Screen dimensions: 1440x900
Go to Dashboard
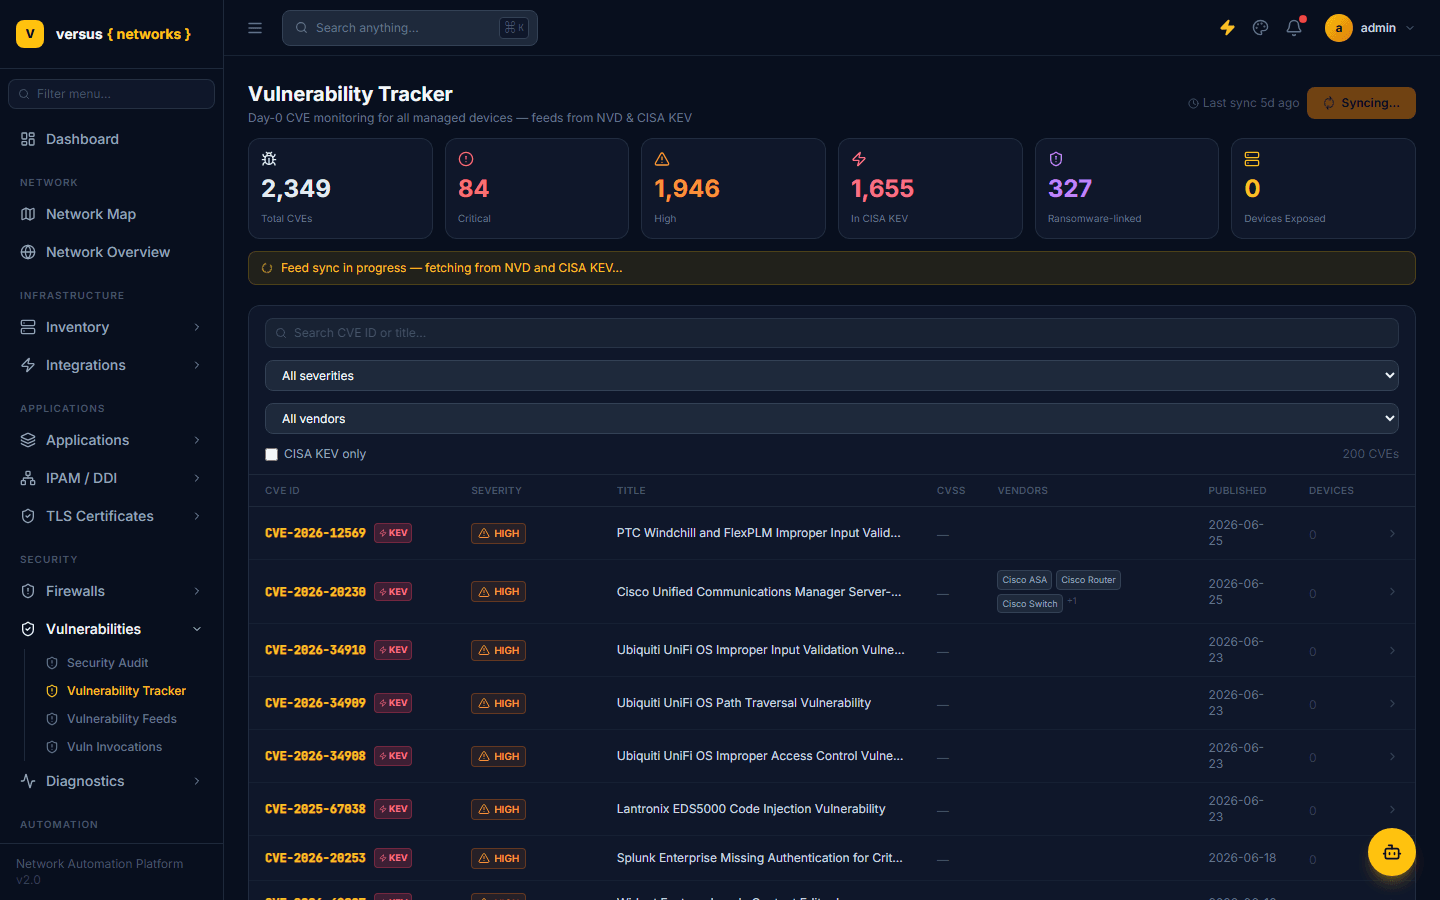[111, 139]
